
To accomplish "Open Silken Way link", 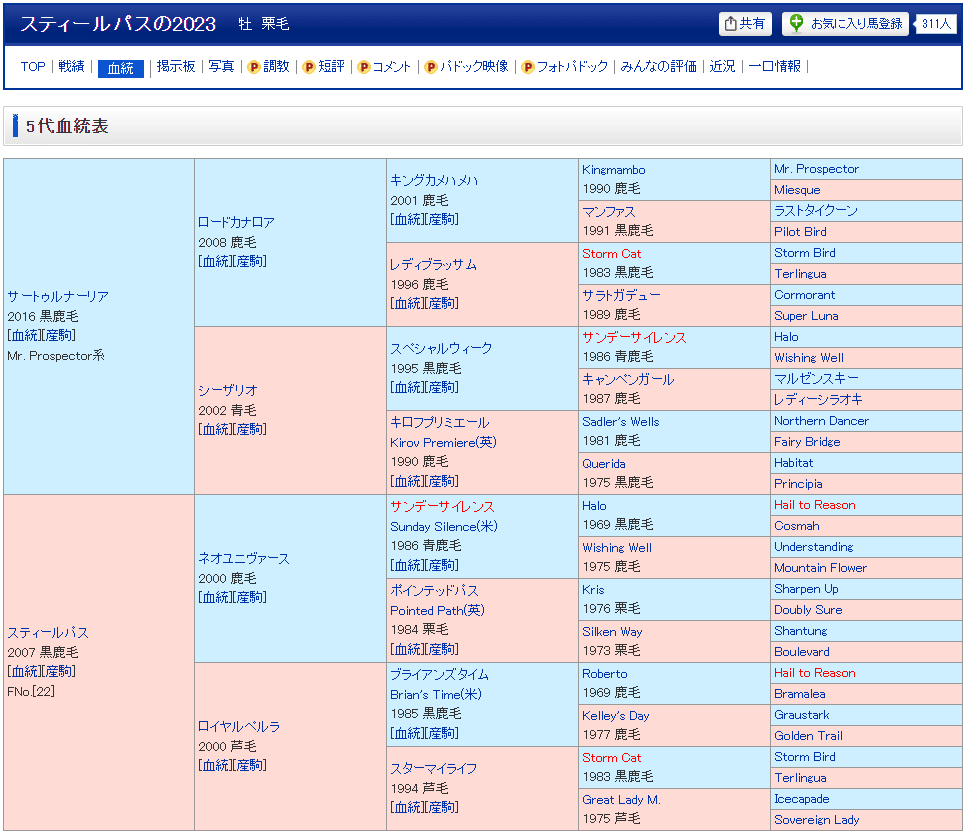I will pos(612,631).
